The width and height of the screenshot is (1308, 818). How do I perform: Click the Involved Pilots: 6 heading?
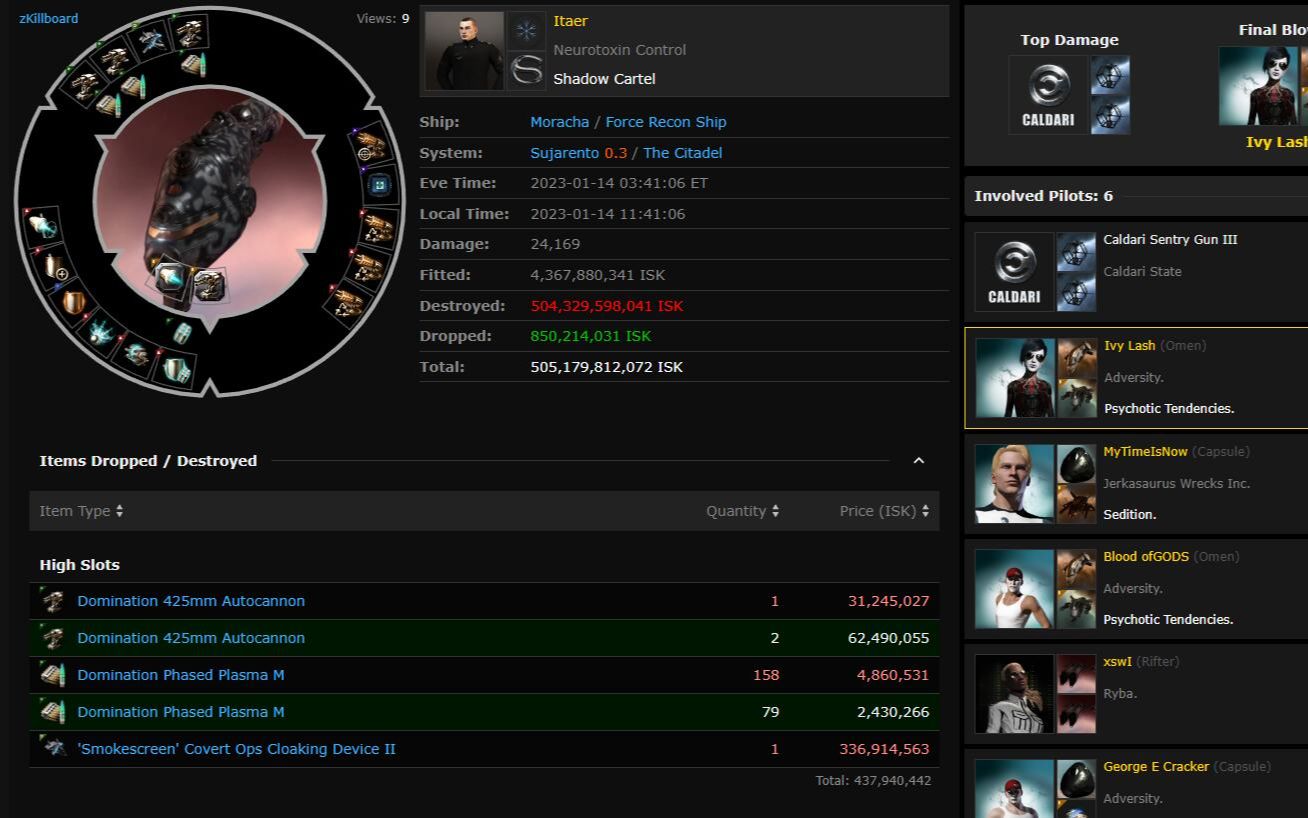pyautogui.click(x=1044, y=196)
